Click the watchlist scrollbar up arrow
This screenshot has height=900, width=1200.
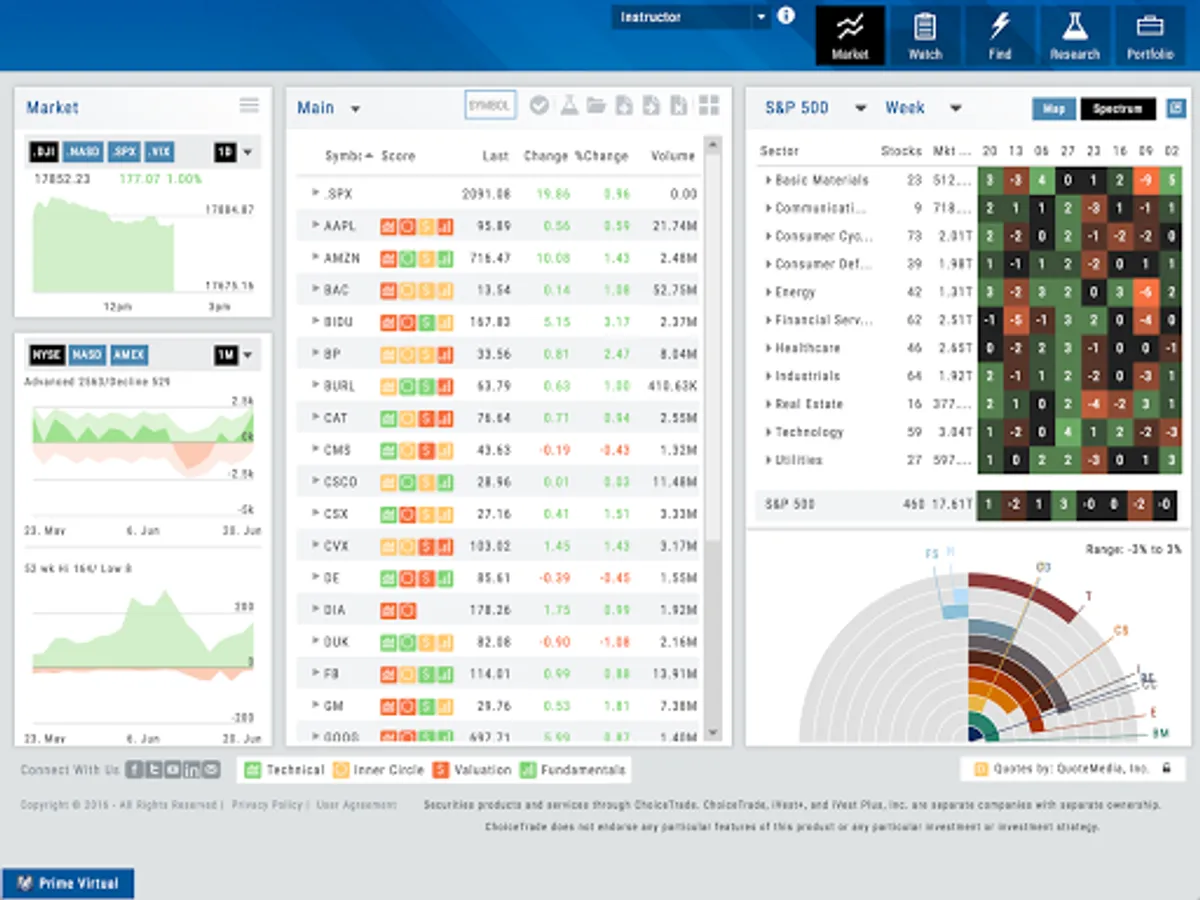pos(712,145)
